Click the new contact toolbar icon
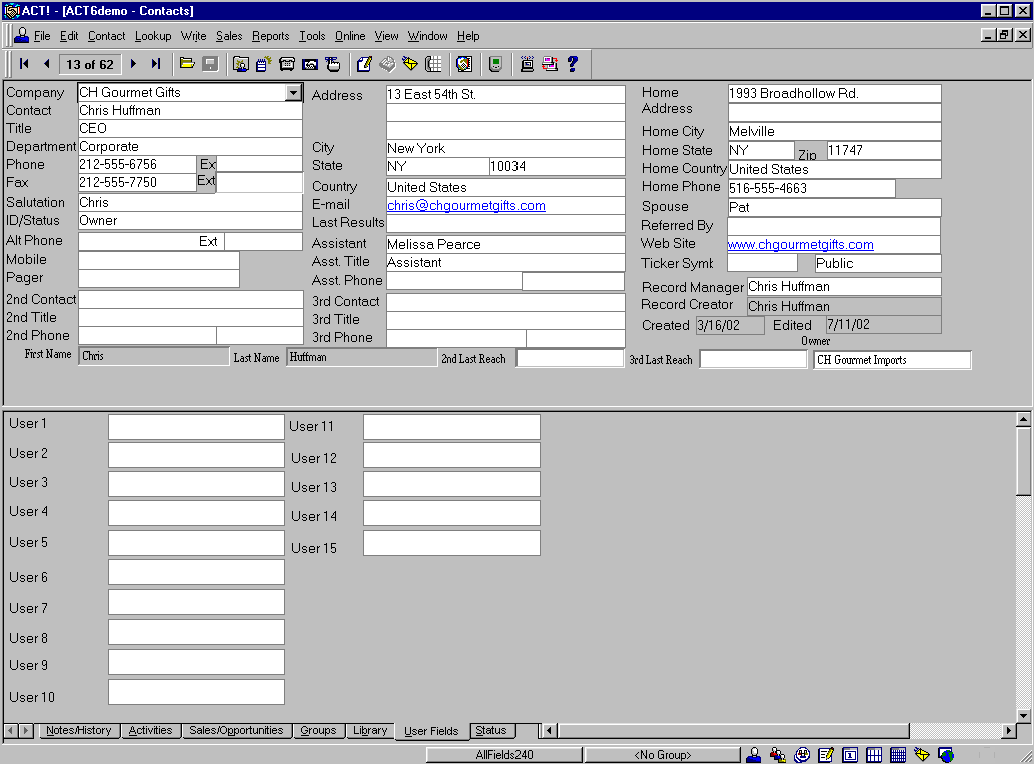This screenshot has height=764, width=1034. click(241, 64)
